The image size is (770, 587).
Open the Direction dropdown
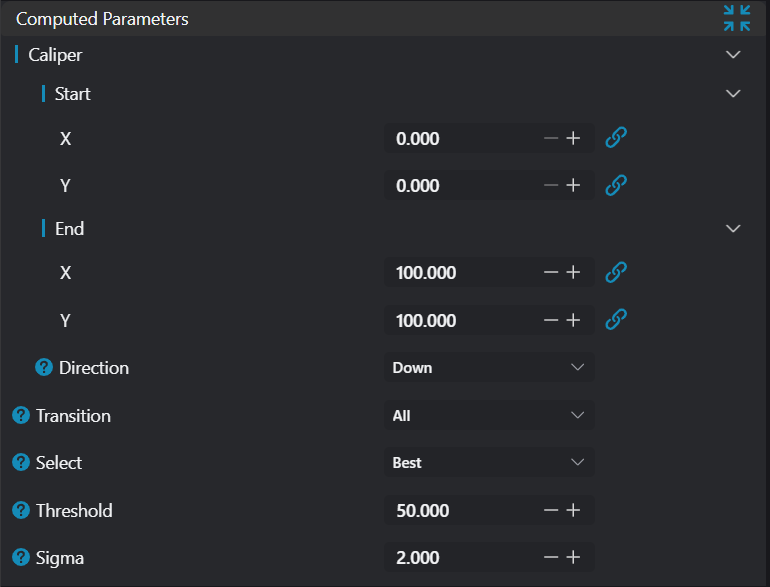point(489,367)
